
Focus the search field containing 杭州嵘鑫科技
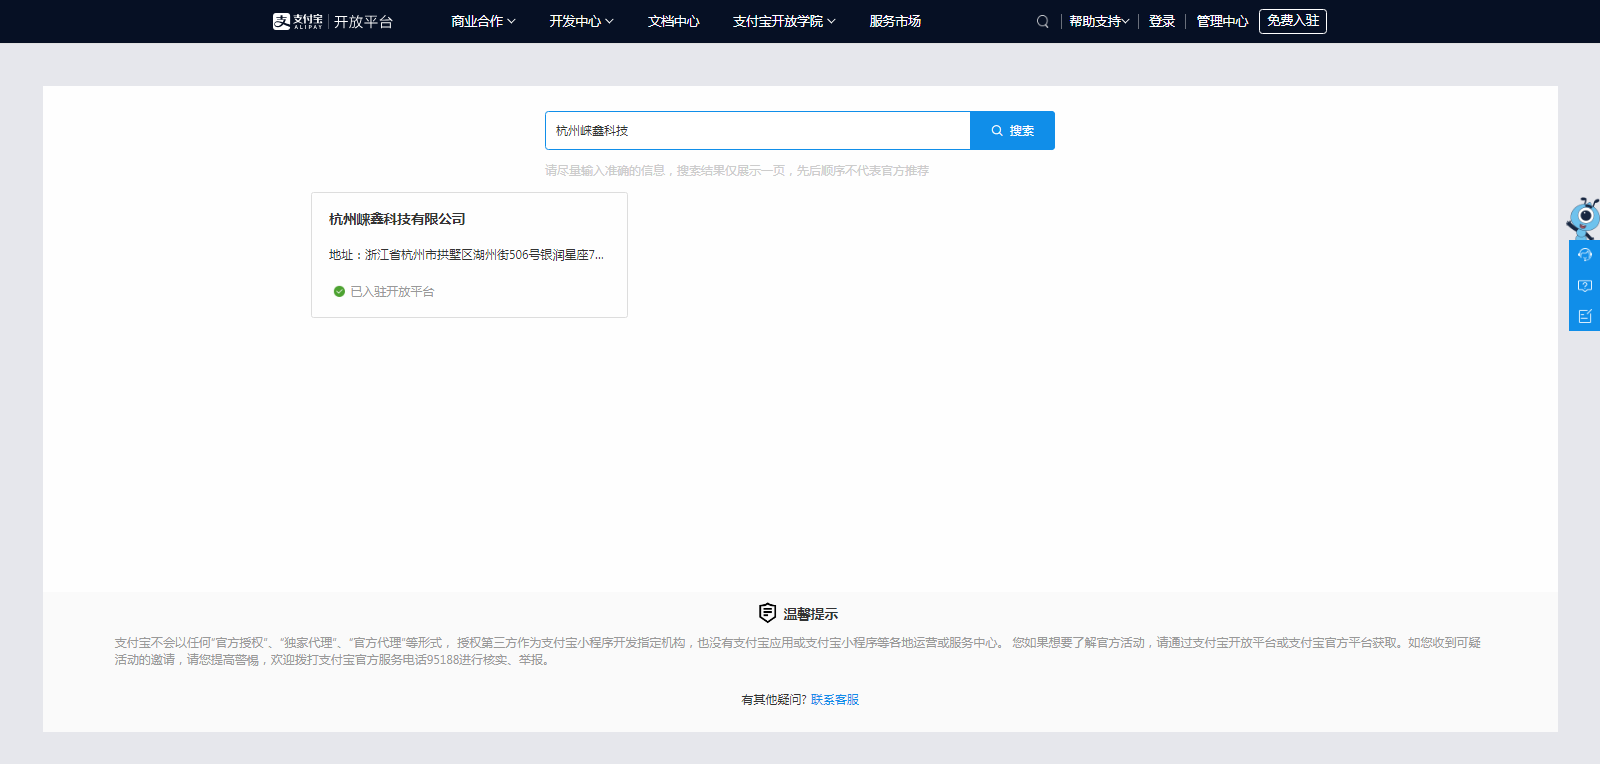(757, 131)
